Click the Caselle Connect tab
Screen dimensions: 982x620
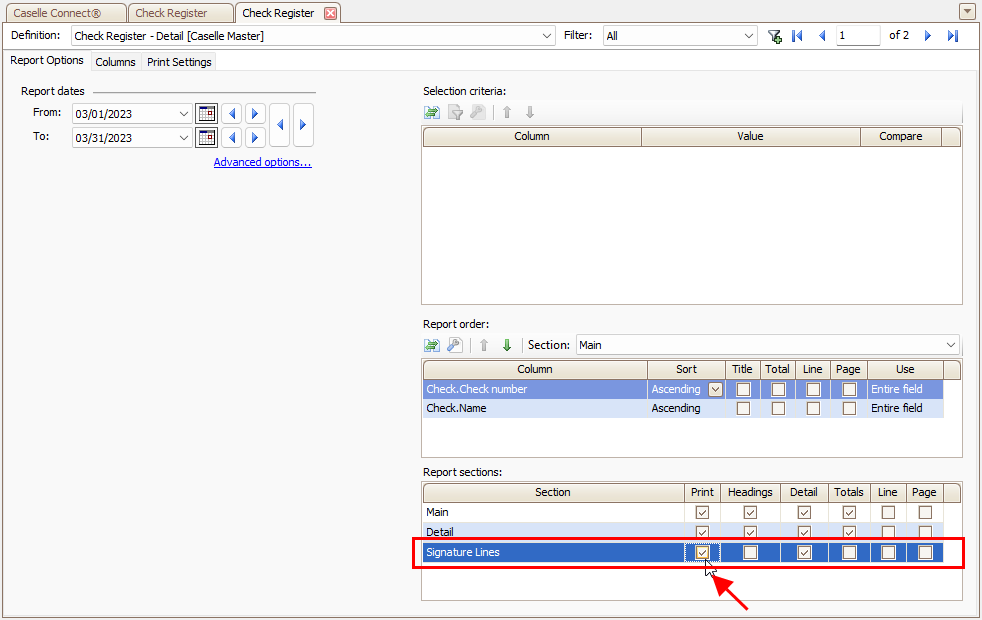click(63, 13)
